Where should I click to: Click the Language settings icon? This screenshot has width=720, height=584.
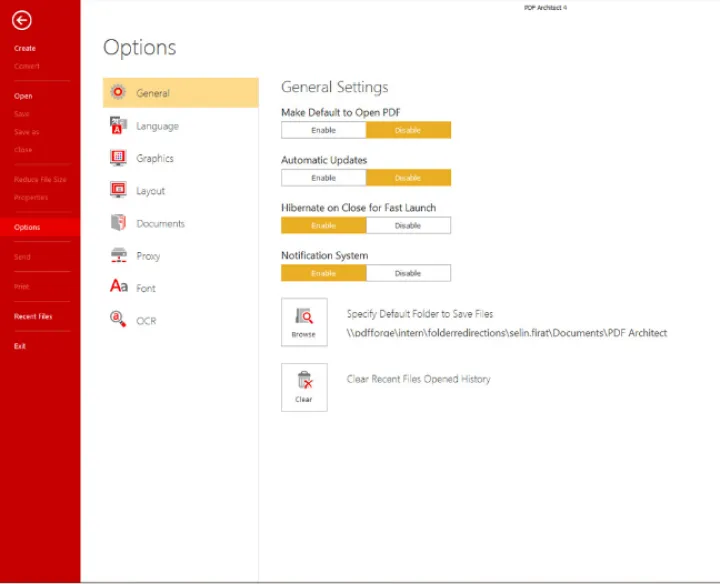pyautogui.click(x=118, y=125)
